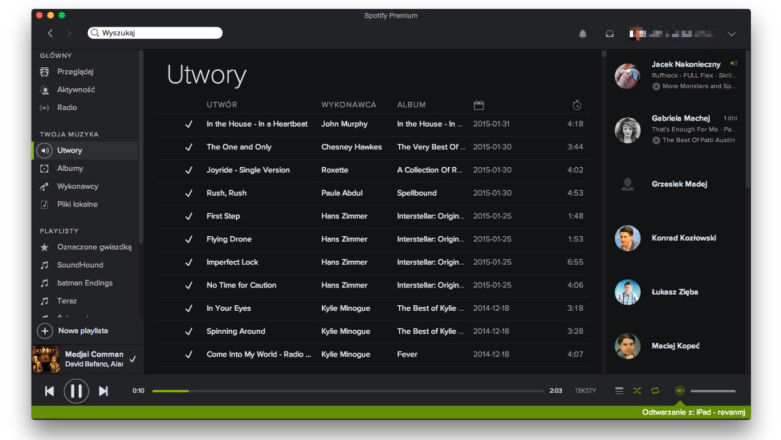Open TEKSTY lyrics button
781x440 pixels.
[x=585, y=391]
